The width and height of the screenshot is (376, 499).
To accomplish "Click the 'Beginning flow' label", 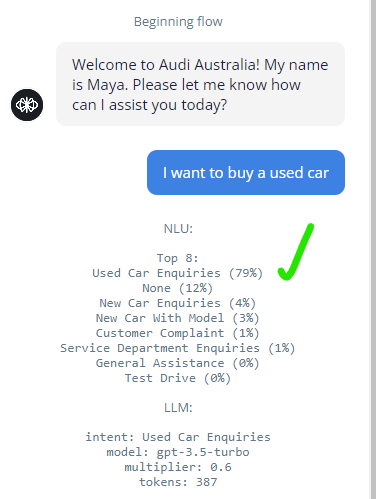I will [x=178, y=22].
